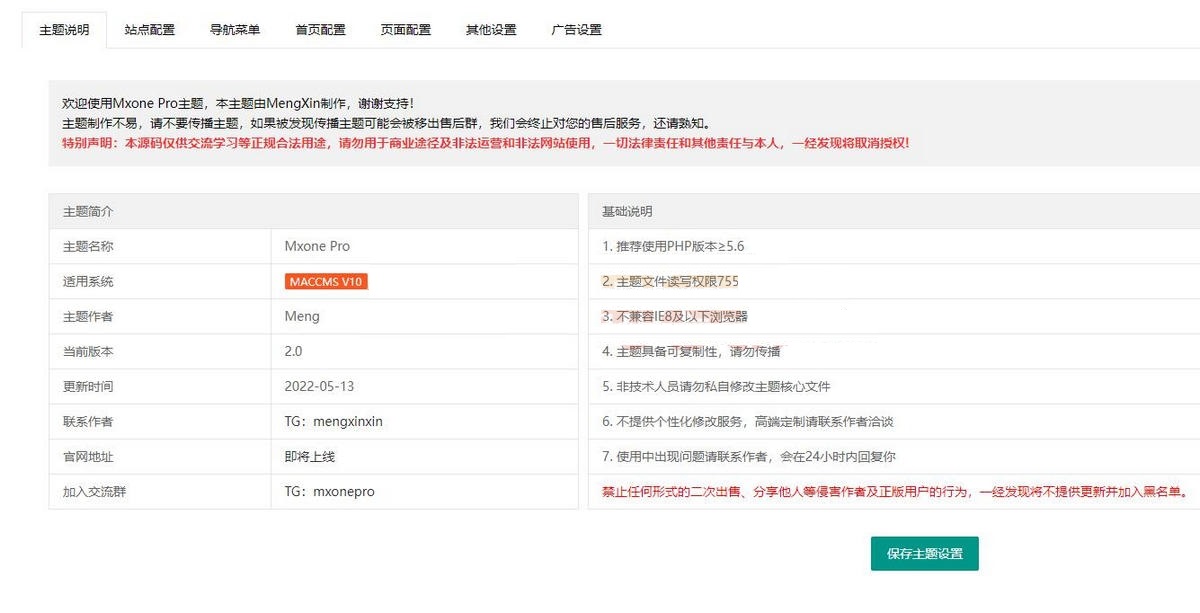The width and height of the screenshot is (1200, 613).
Task: Click the 不提供个性化修改服务 line
Action: pyautogui.click(x=747, y=421)
